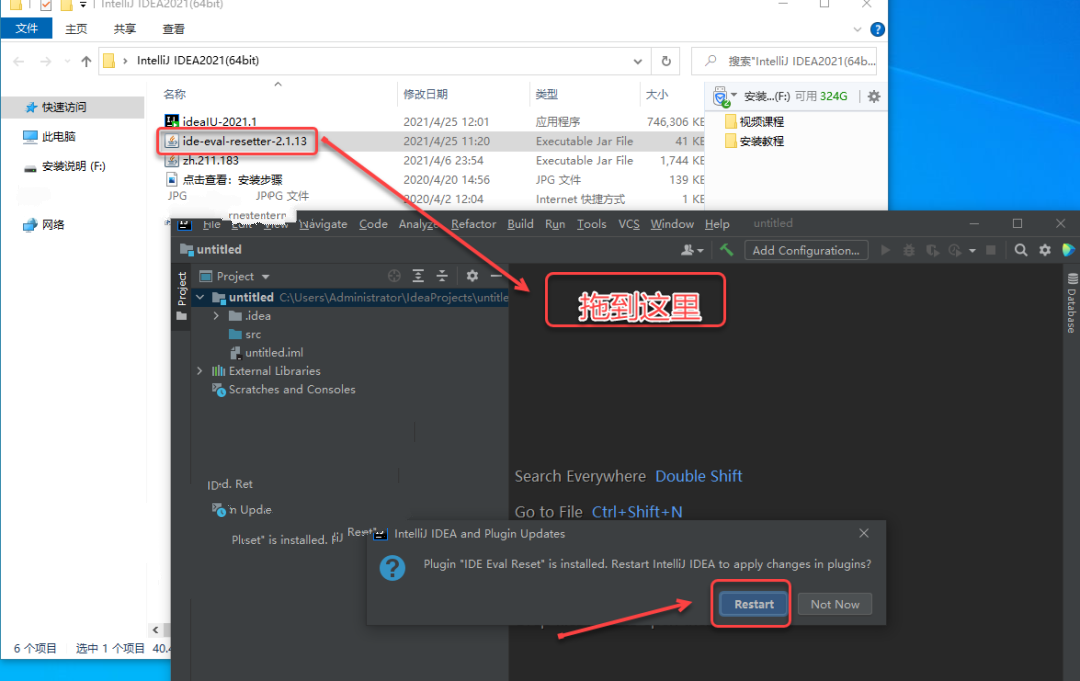Viewport: 1080px width, 681px height.
Task: Click Select Opened File target icon
Action: [394, 276]
